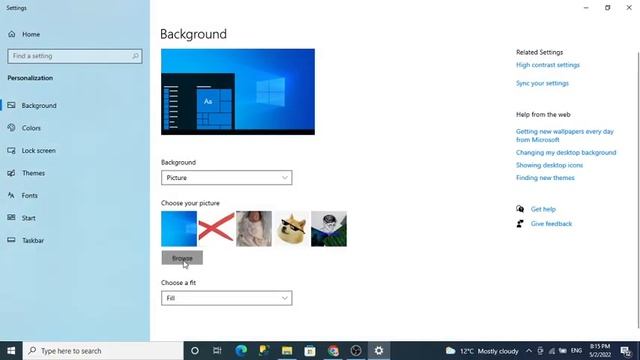640x360 pixels.
Task: Open the clock and date flyout
Action: (x=600, y=351)
